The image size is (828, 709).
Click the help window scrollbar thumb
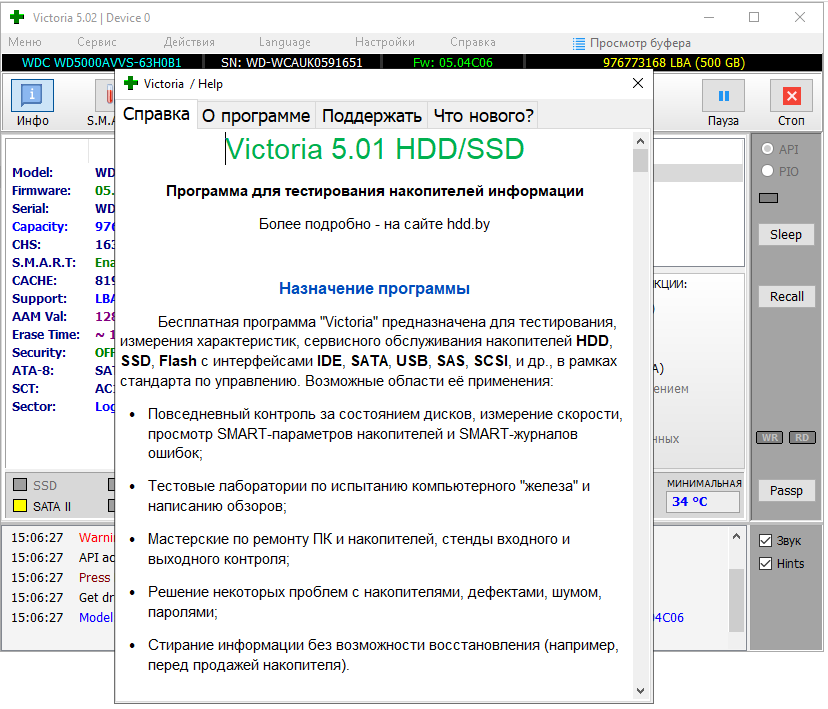click(640, 160)
